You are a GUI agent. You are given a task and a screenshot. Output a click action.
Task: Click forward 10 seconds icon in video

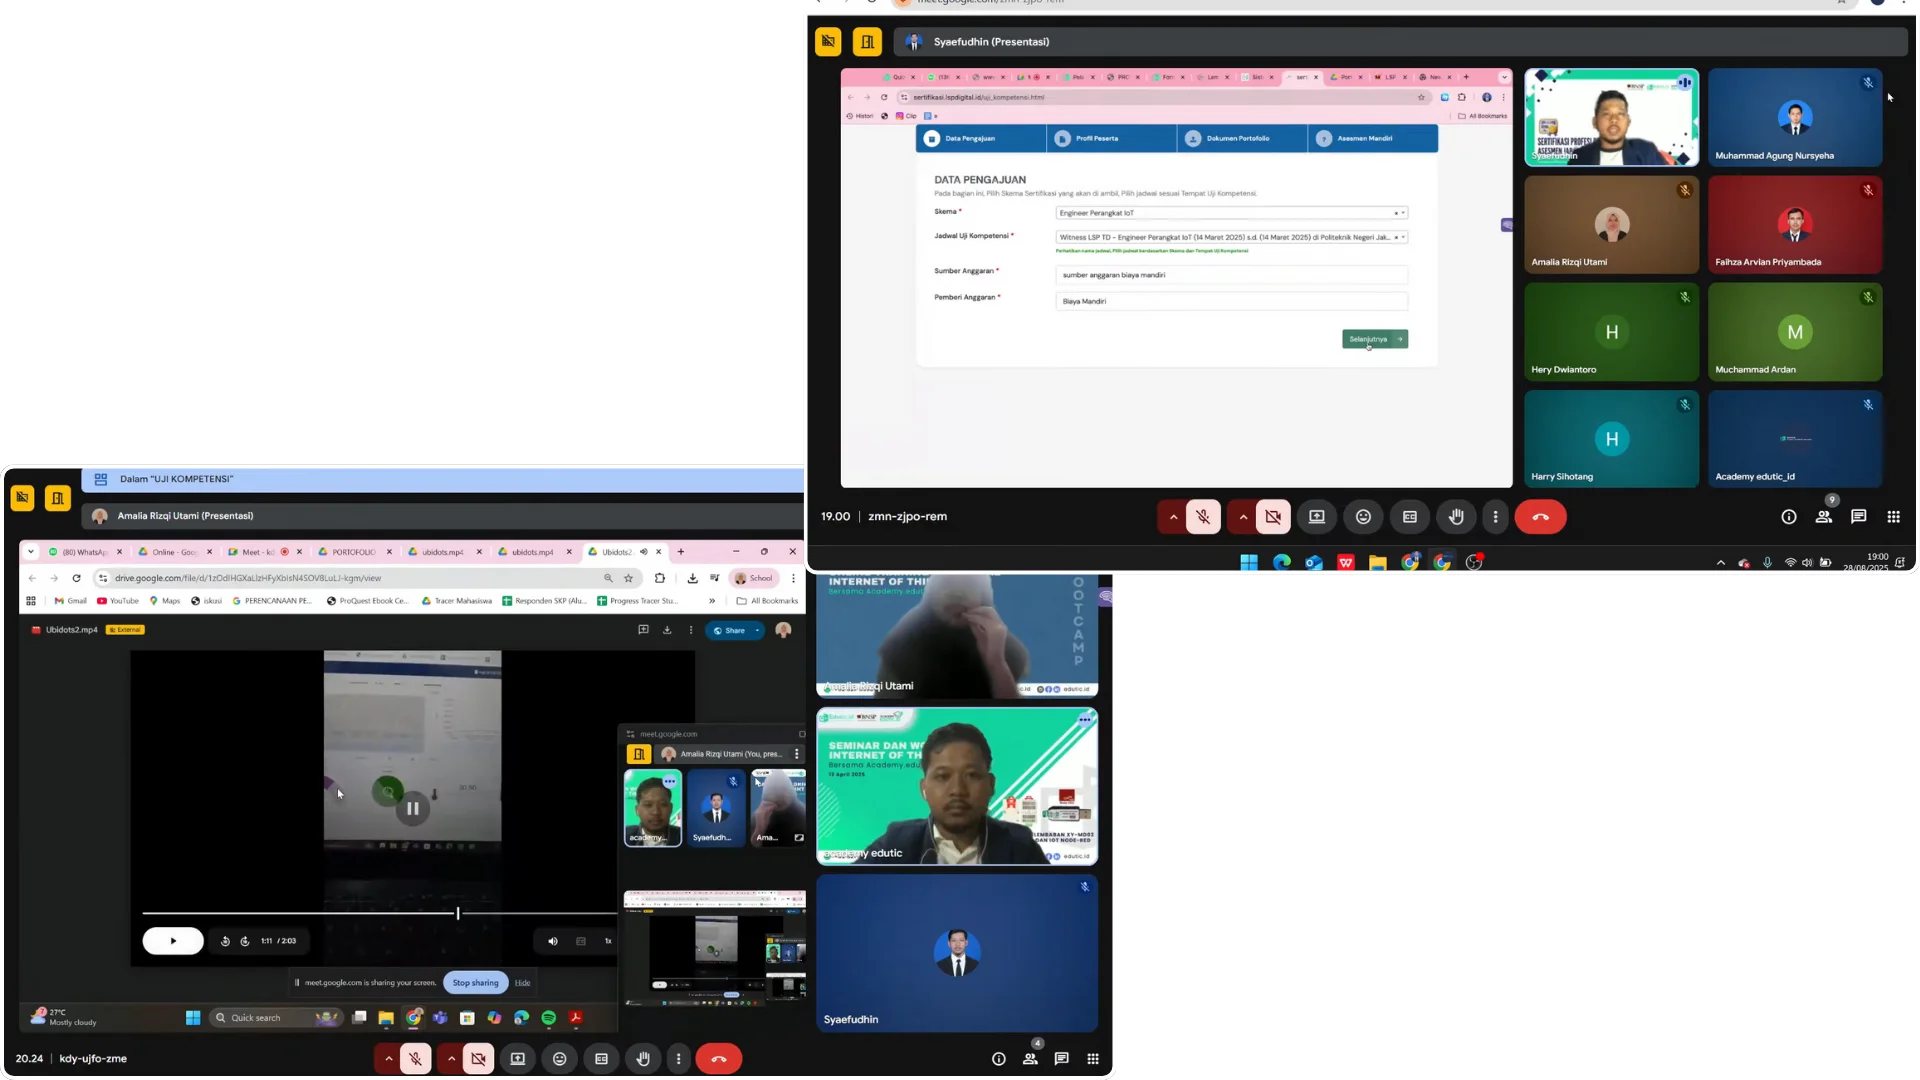[x=245, y=941]
